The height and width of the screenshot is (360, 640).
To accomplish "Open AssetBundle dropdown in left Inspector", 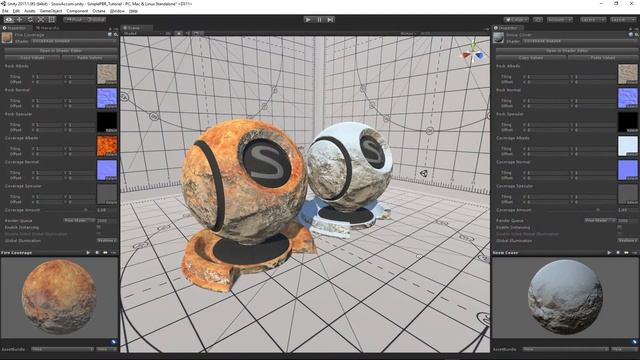I will [x=62, y=349].
